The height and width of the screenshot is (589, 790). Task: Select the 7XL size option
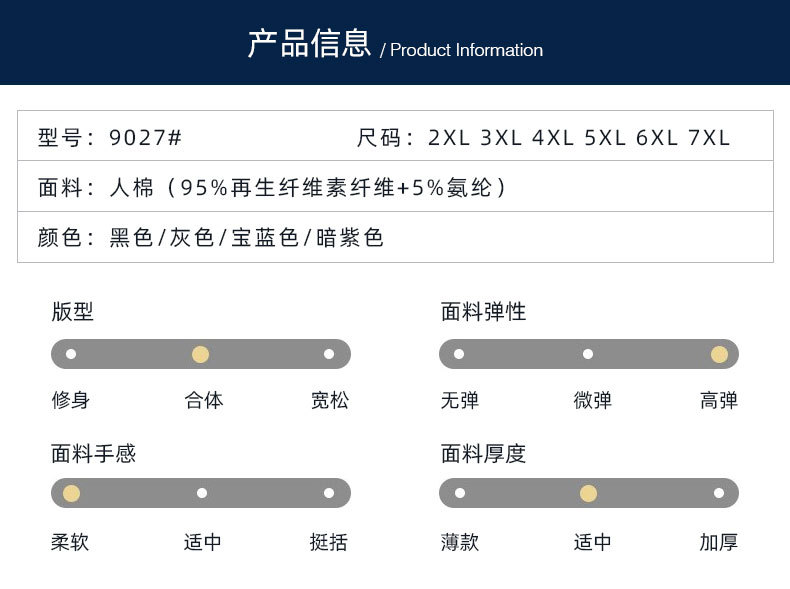point(709,138)
